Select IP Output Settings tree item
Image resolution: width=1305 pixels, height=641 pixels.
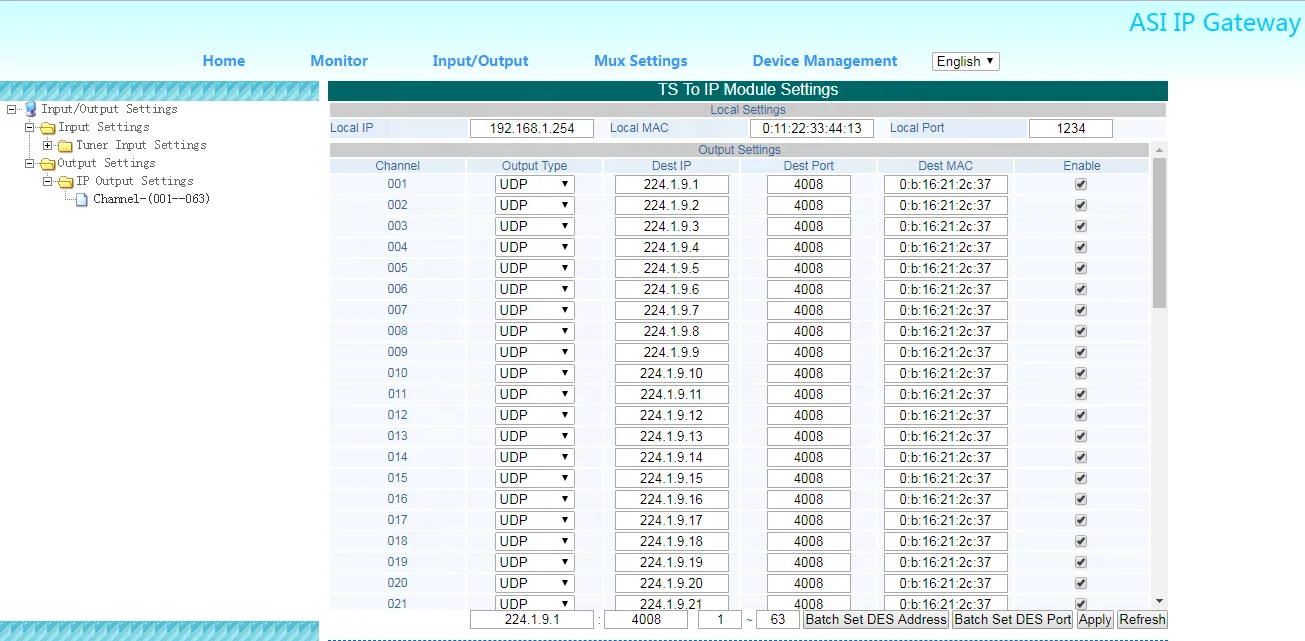pyautogui.click(x=135, y=181)
